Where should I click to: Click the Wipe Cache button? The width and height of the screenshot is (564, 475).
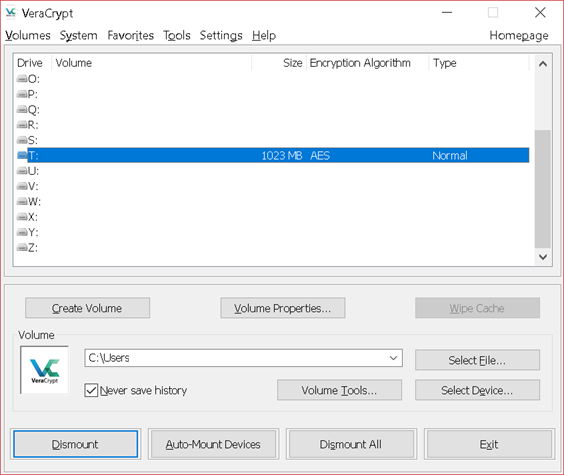click(x=477, y=308)
